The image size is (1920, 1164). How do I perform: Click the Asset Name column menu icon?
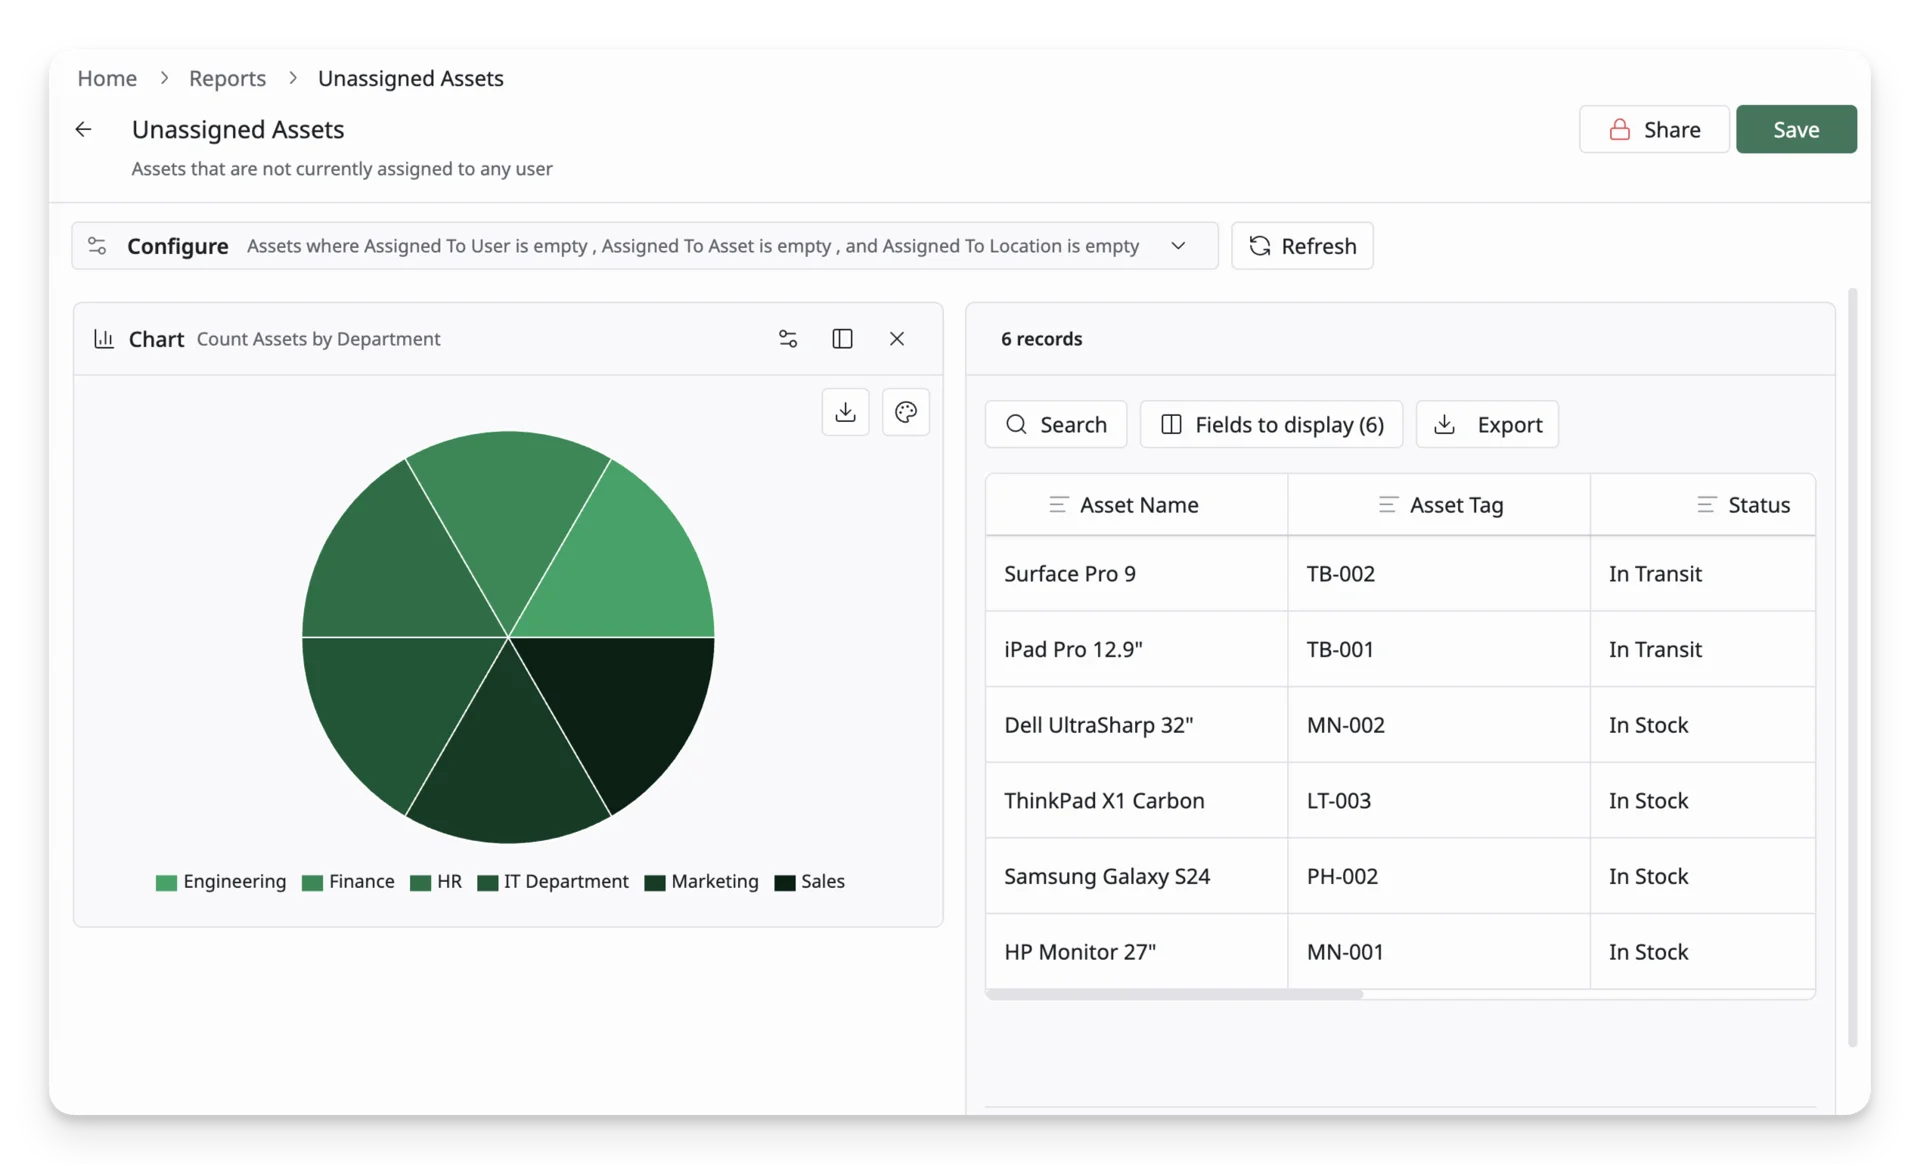(x=1058, y=505)
